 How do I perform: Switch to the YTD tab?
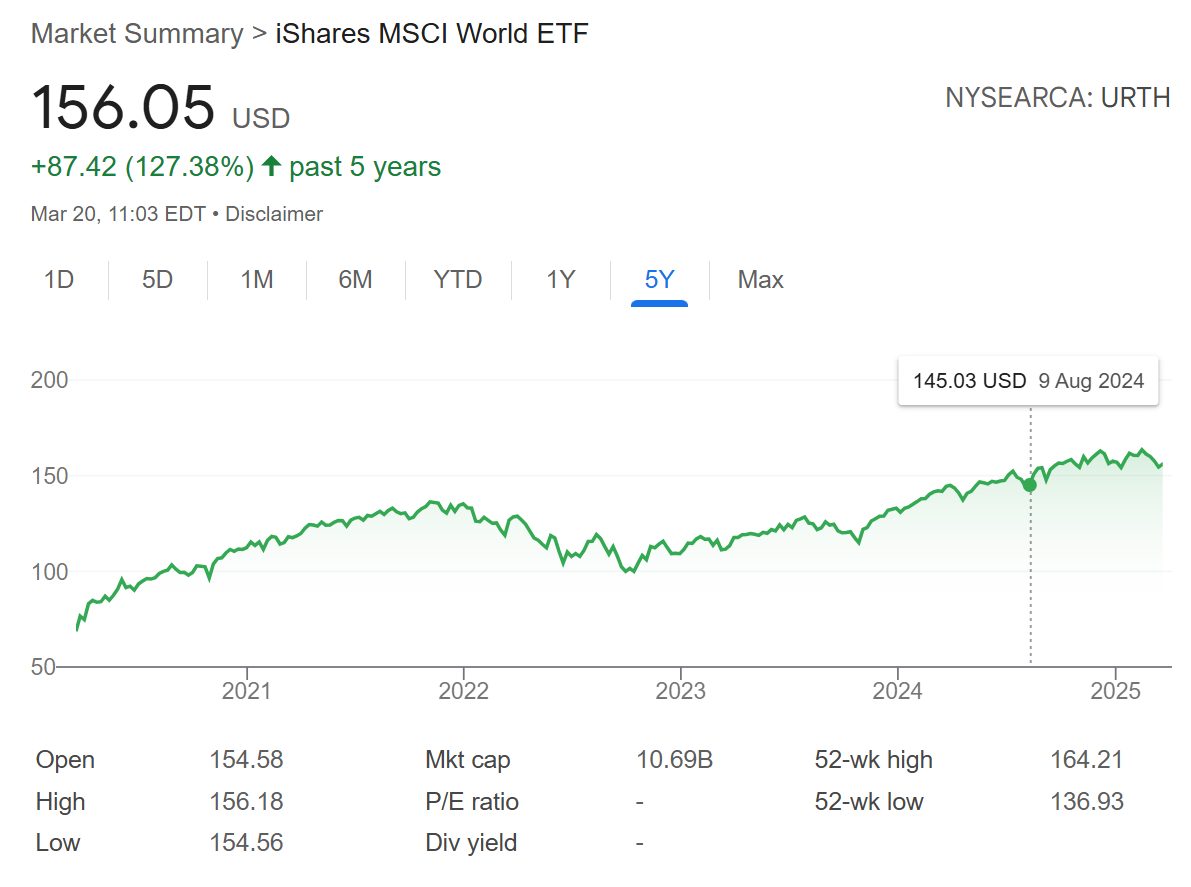(x=458, y=280)
